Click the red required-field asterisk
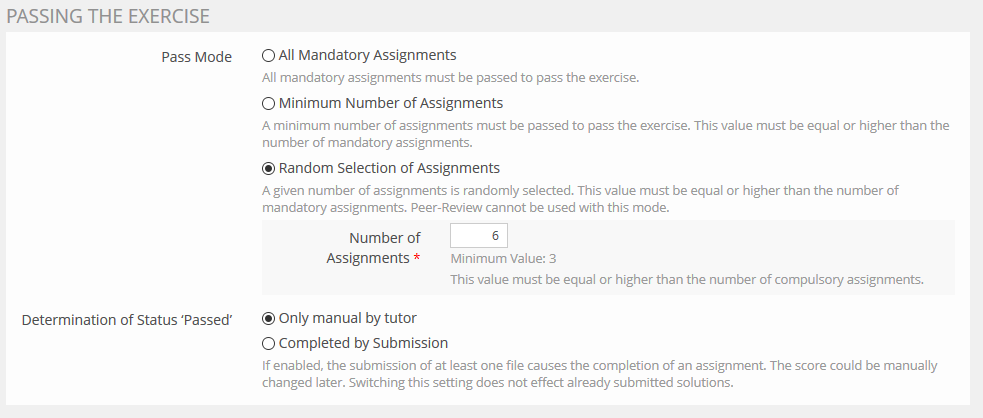 [x=417, y=258]
